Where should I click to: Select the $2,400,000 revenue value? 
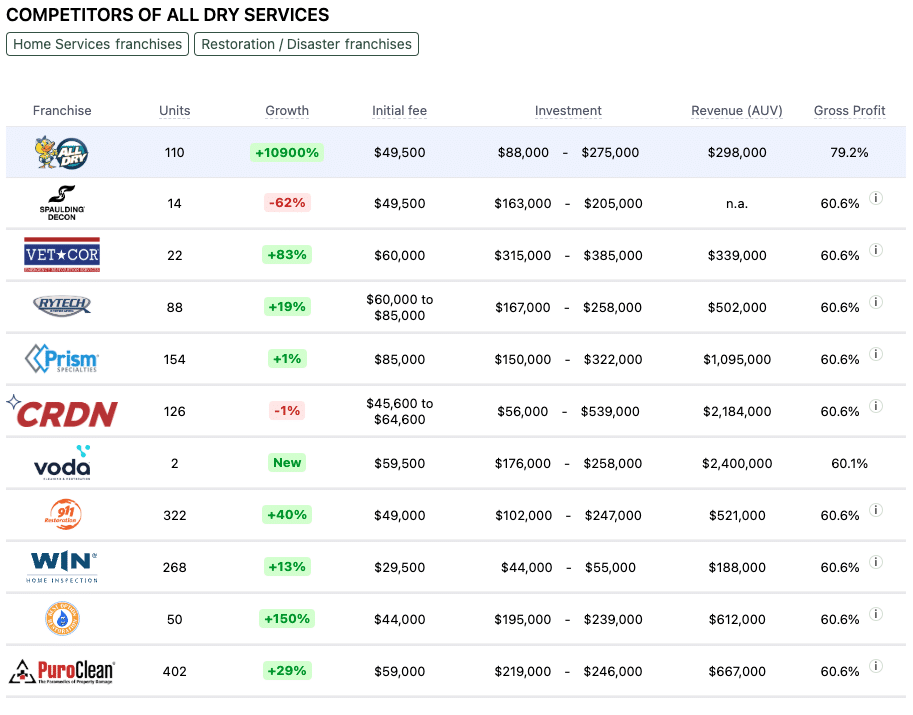737,463
